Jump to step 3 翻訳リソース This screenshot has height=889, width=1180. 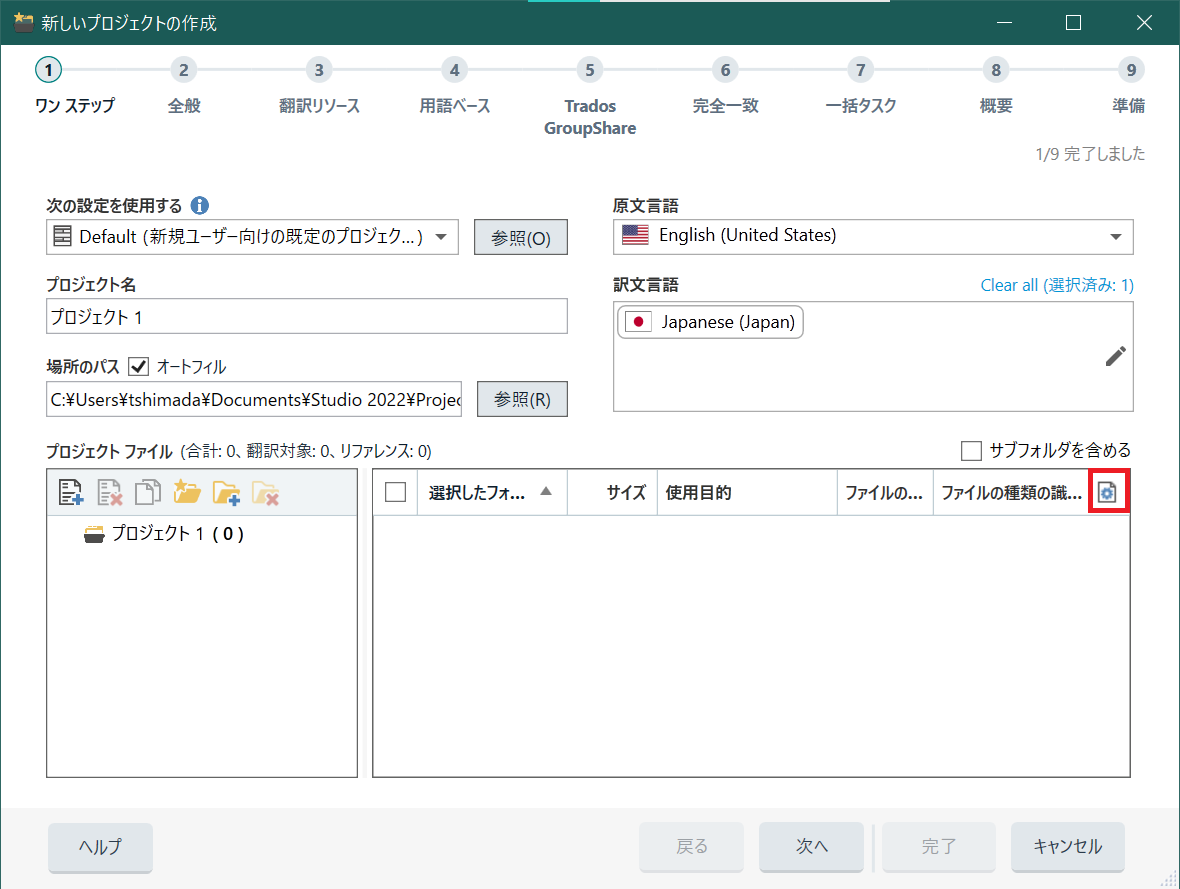318,70
